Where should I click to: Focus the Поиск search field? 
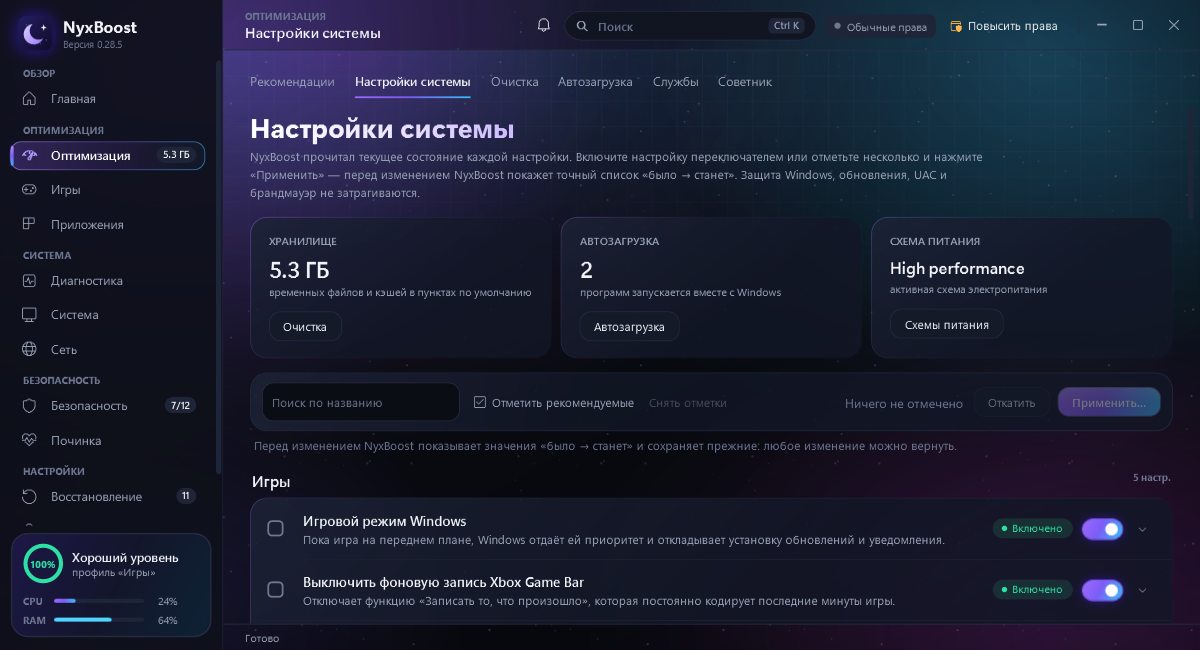point(690,26)
